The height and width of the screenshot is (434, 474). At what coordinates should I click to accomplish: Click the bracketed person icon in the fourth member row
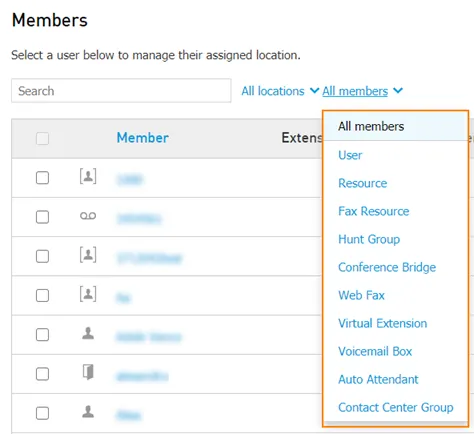click(88, 294)
